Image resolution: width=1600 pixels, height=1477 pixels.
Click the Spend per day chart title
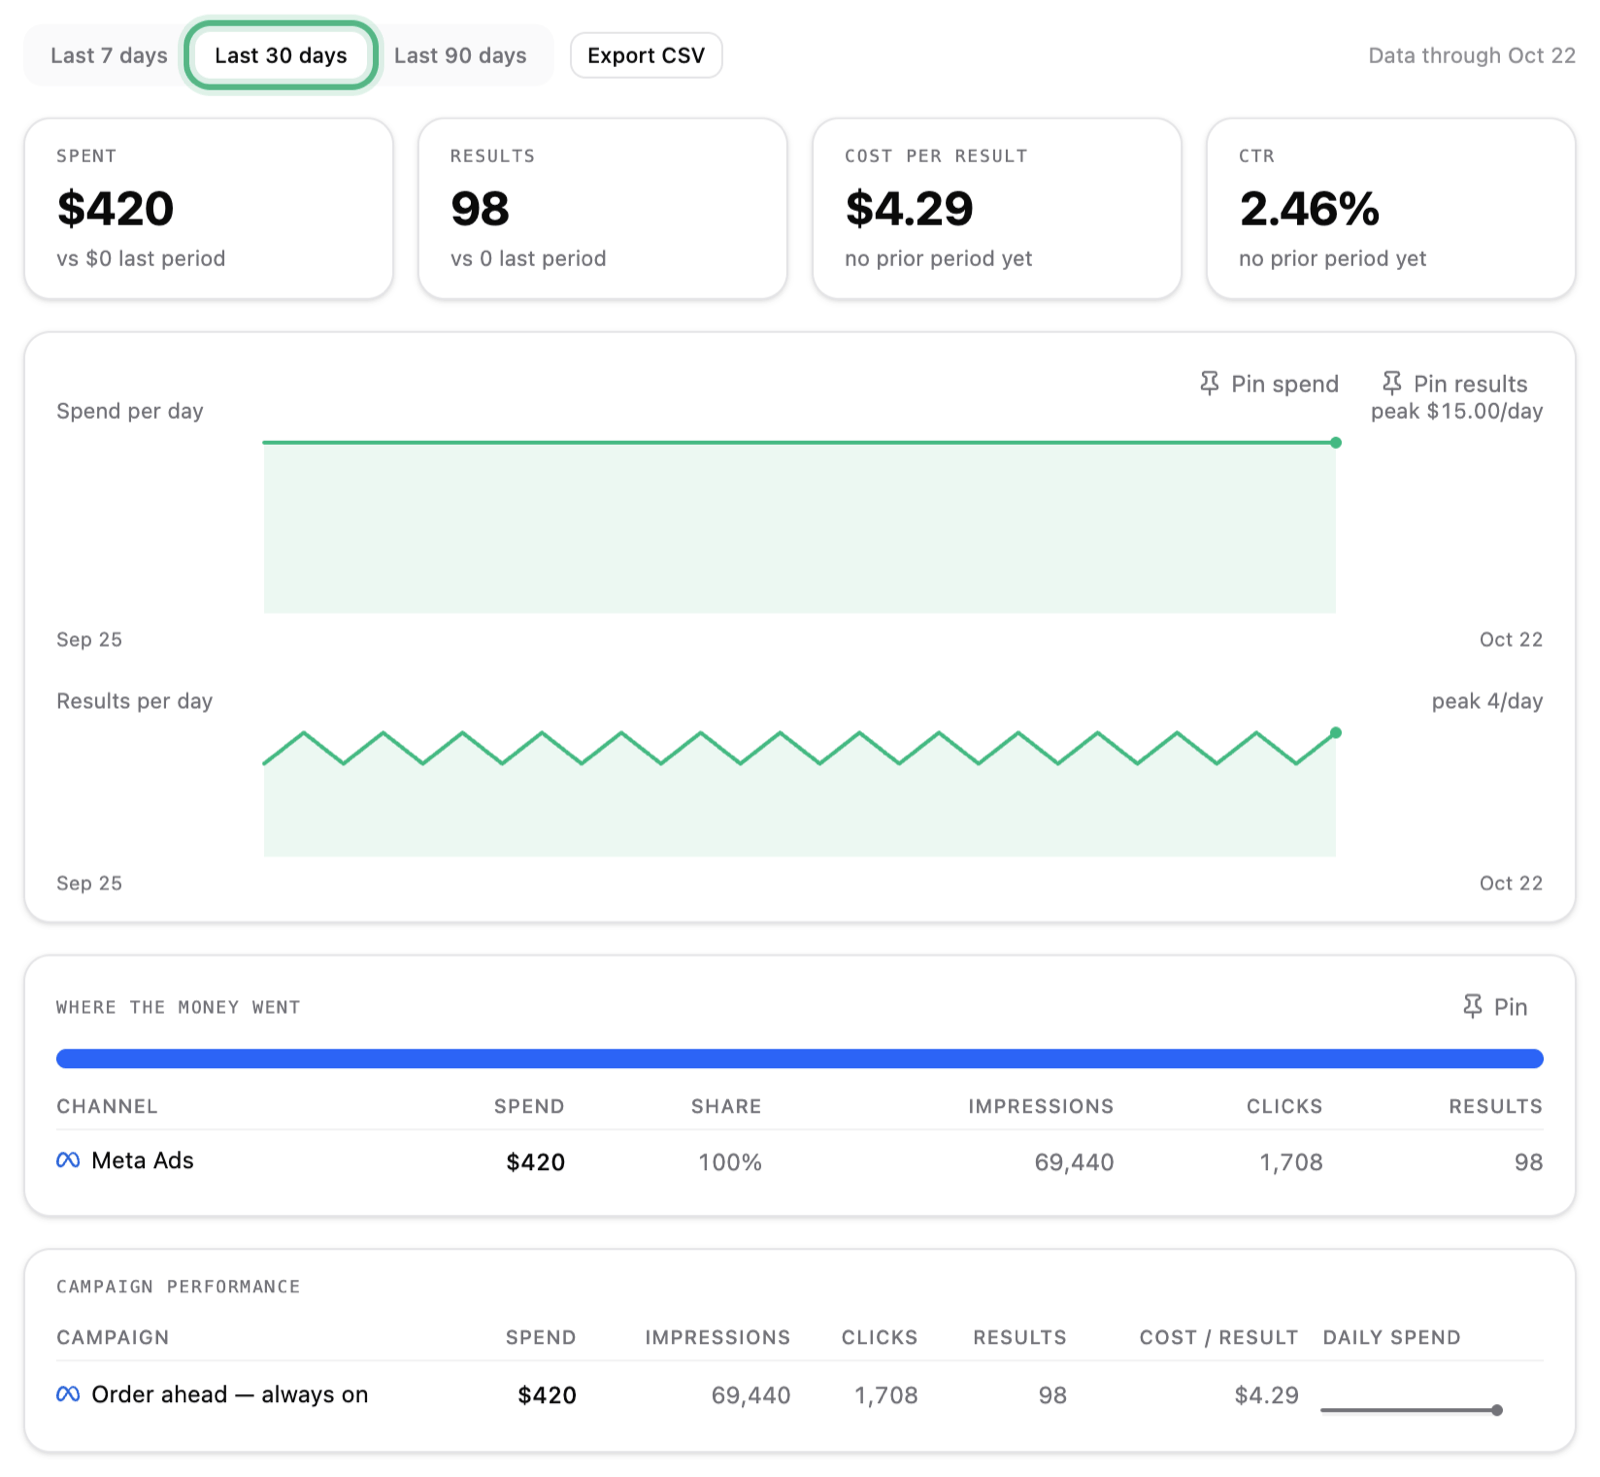coord(130,411)
